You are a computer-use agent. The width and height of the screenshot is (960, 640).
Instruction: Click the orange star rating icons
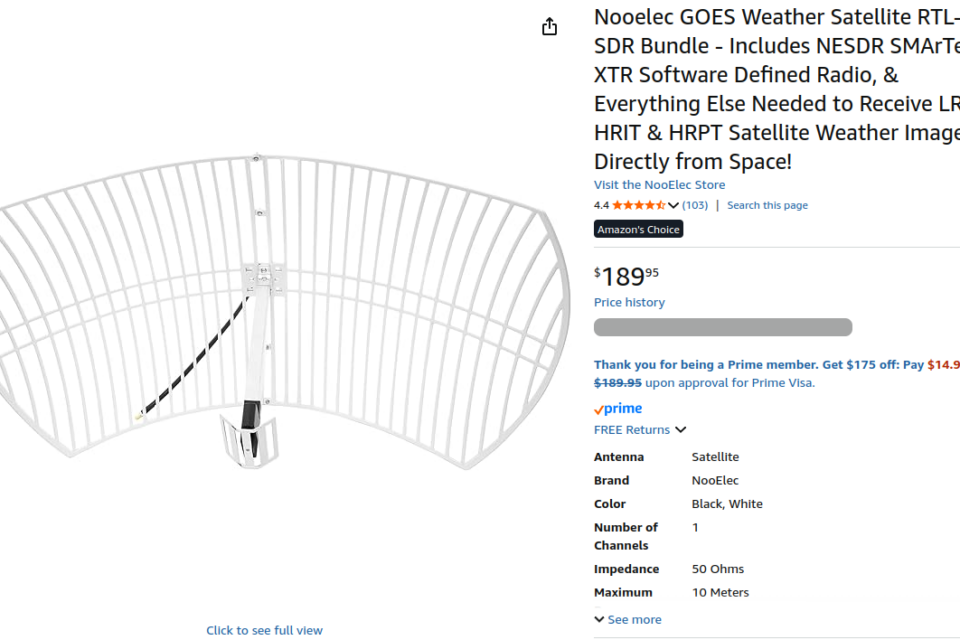[638, 205]
